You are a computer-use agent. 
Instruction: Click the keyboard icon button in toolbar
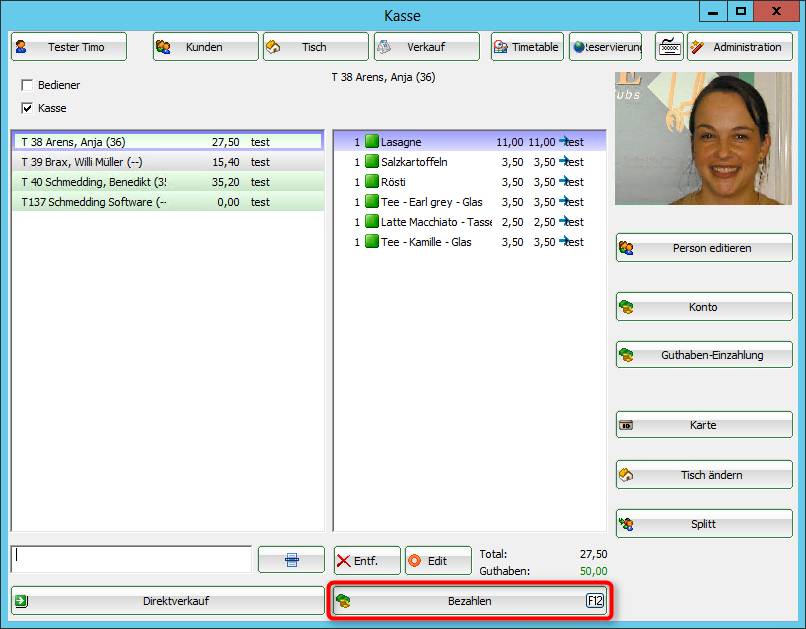pyautogui.click(x=669, y=47)
